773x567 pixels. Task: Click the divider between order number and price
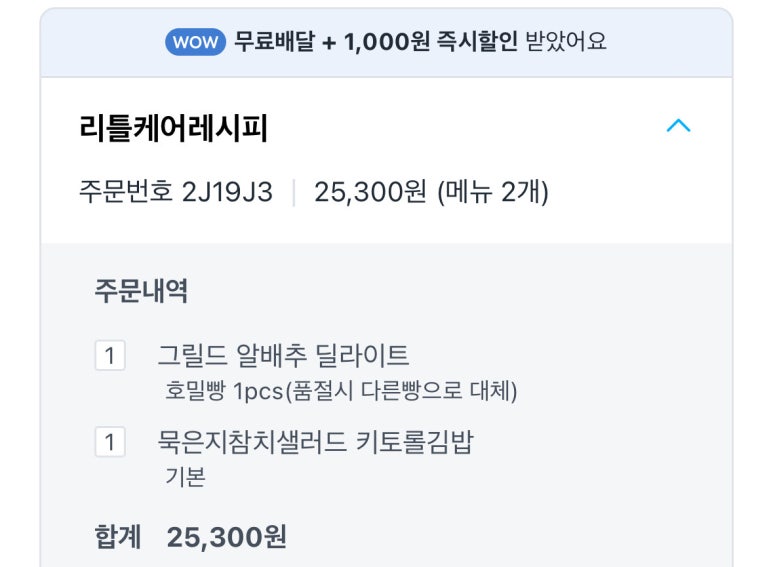(x=293, y=191)
